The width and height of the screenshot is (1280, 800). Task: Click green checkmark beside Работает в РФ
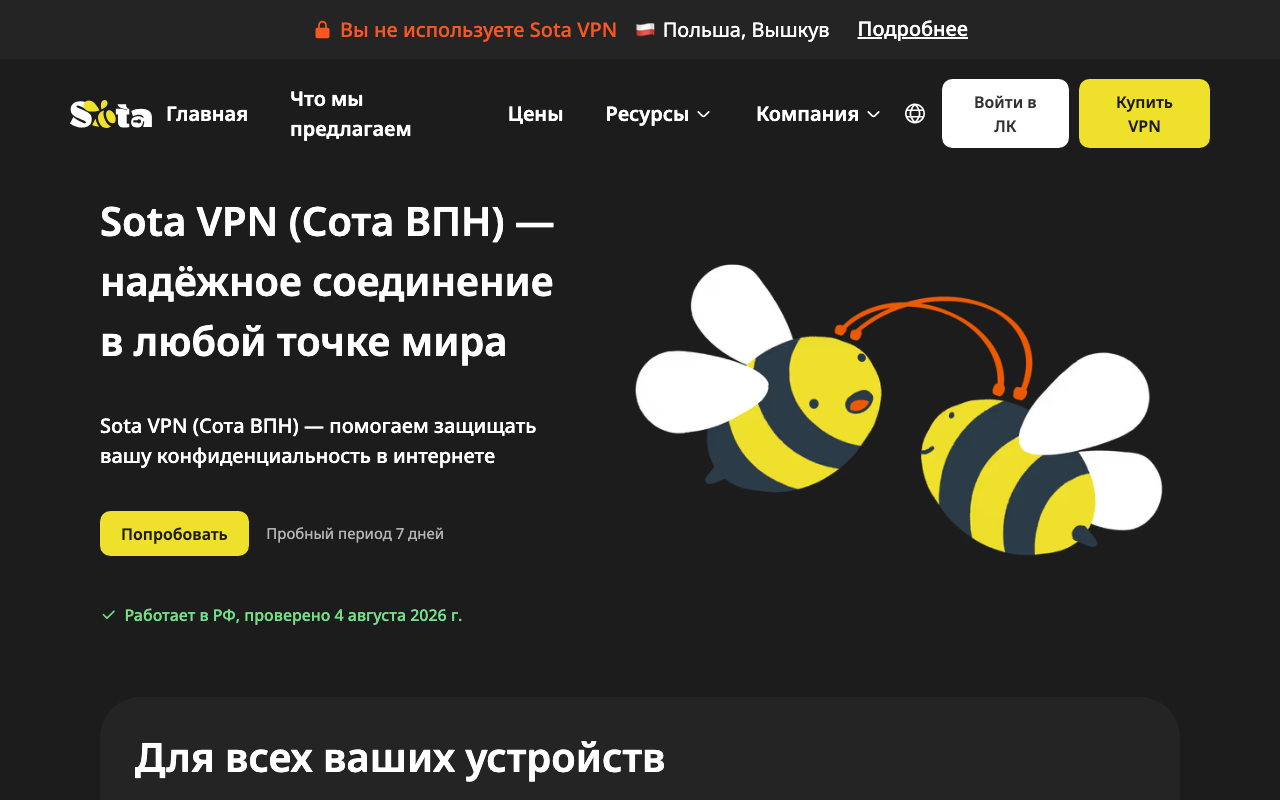[x=109, y=615]
